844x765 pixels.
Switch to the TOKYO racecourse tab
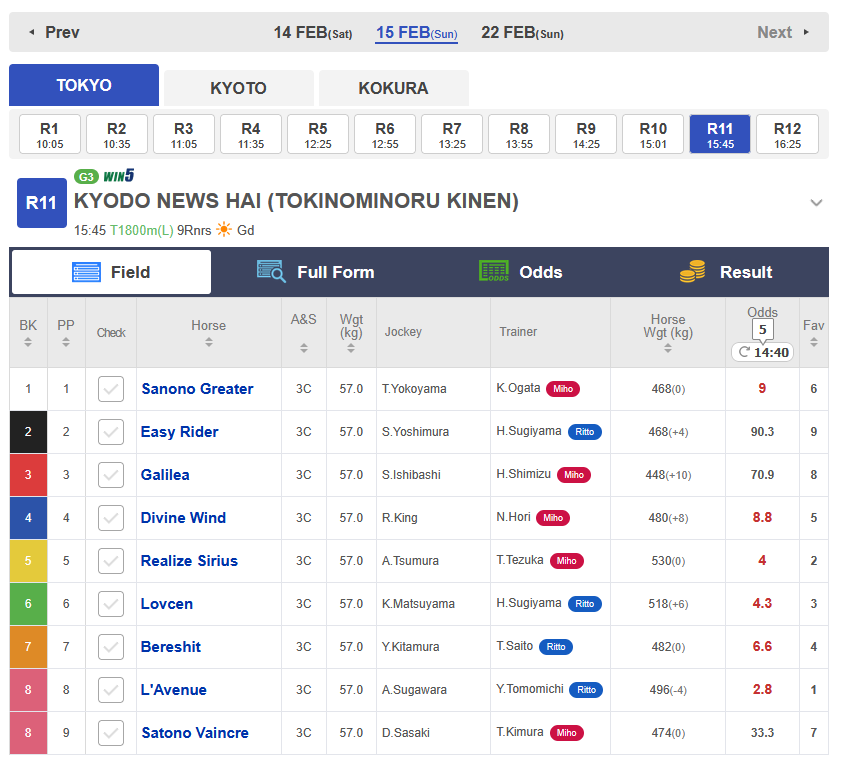84,85
